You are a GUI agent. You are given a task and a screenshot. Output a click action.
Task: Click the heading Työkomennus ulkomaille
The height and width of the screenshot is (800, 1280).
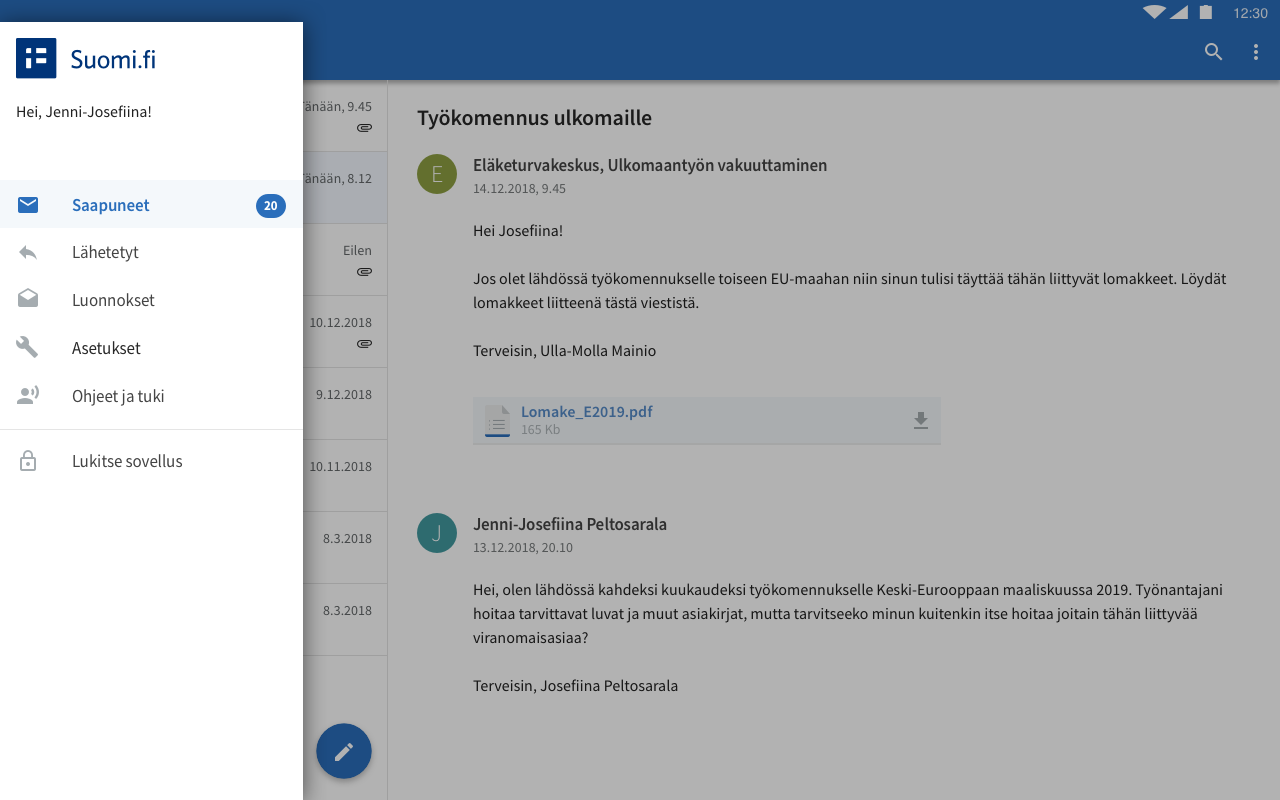534,118
